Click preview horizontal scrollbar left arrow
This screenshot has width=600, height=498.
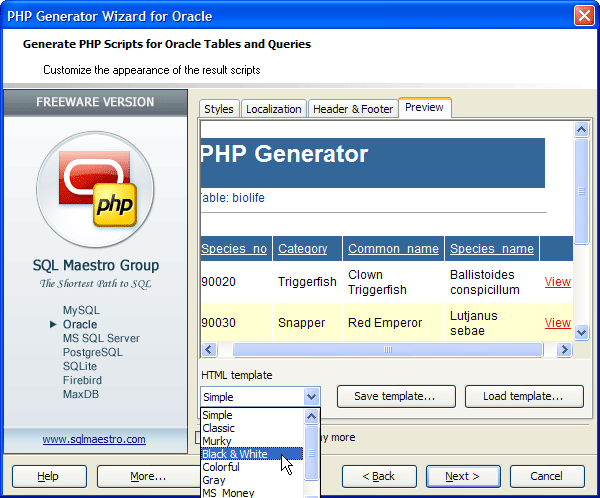[209, 349]
